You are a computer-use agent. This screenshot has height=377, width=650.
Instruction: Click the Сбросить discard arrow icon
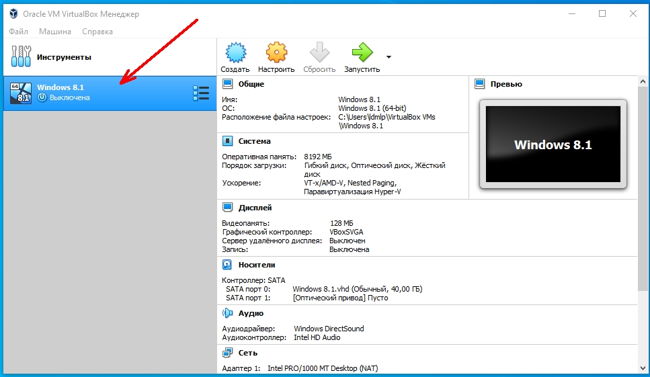(x=319, y=53)
